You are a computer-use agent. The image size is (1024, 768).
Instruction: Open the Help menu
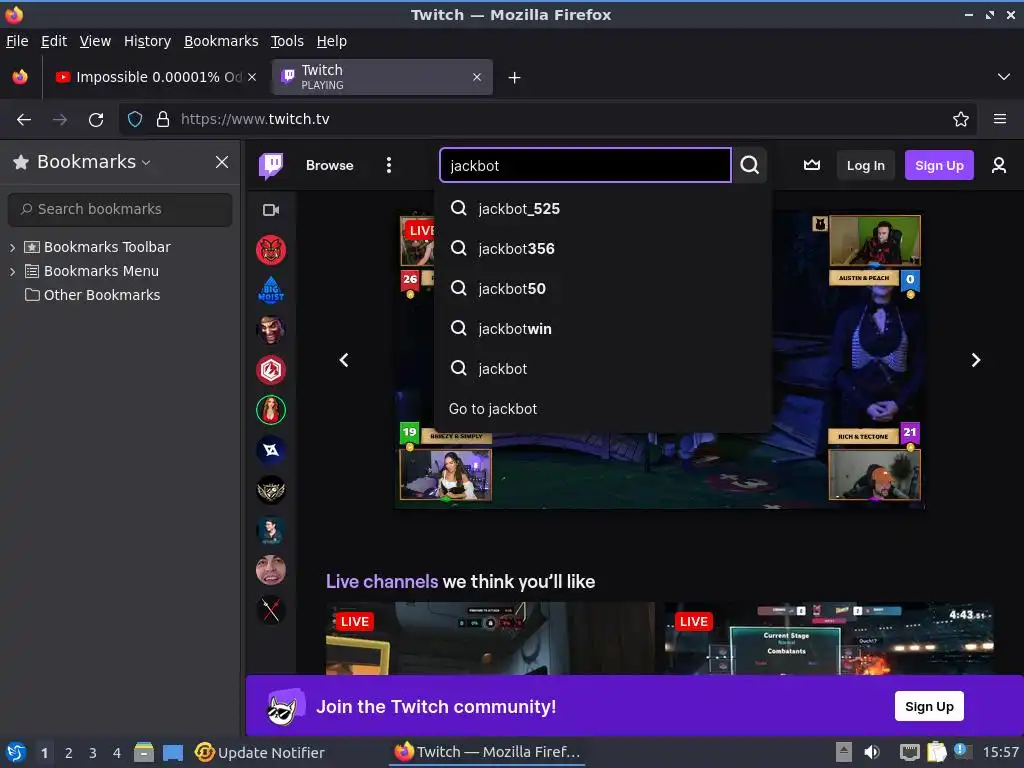click(x=332, y=41)
